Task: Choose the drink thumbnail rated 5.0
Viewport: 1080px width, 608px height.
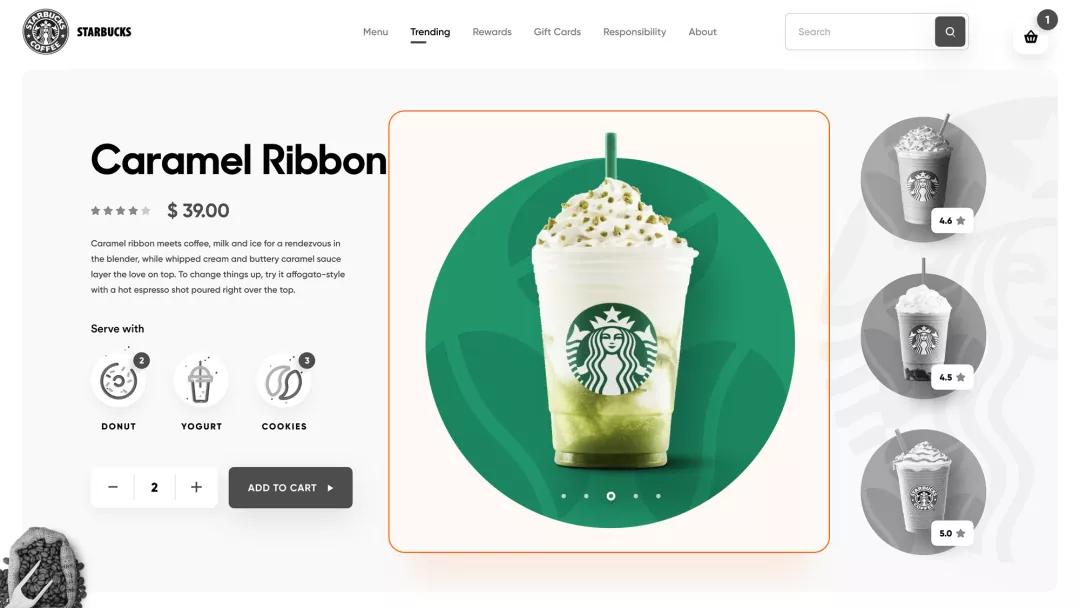Action: tap(923, 492)
